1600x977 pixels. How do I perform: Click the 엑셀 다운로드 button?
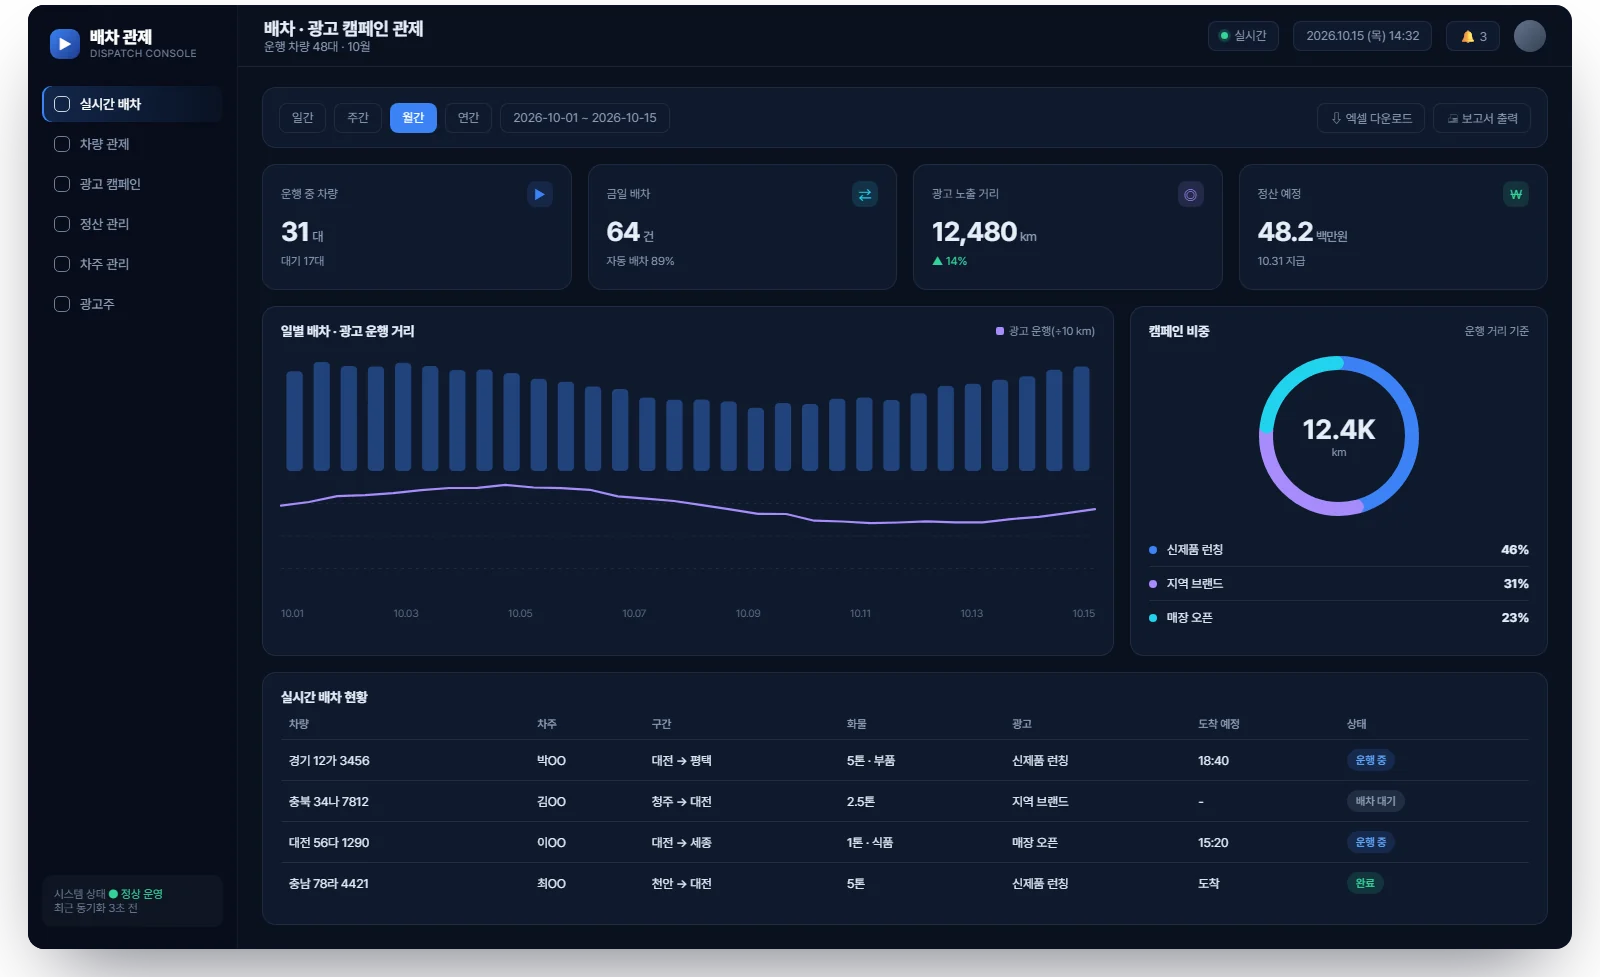[x=1371, y=118]
